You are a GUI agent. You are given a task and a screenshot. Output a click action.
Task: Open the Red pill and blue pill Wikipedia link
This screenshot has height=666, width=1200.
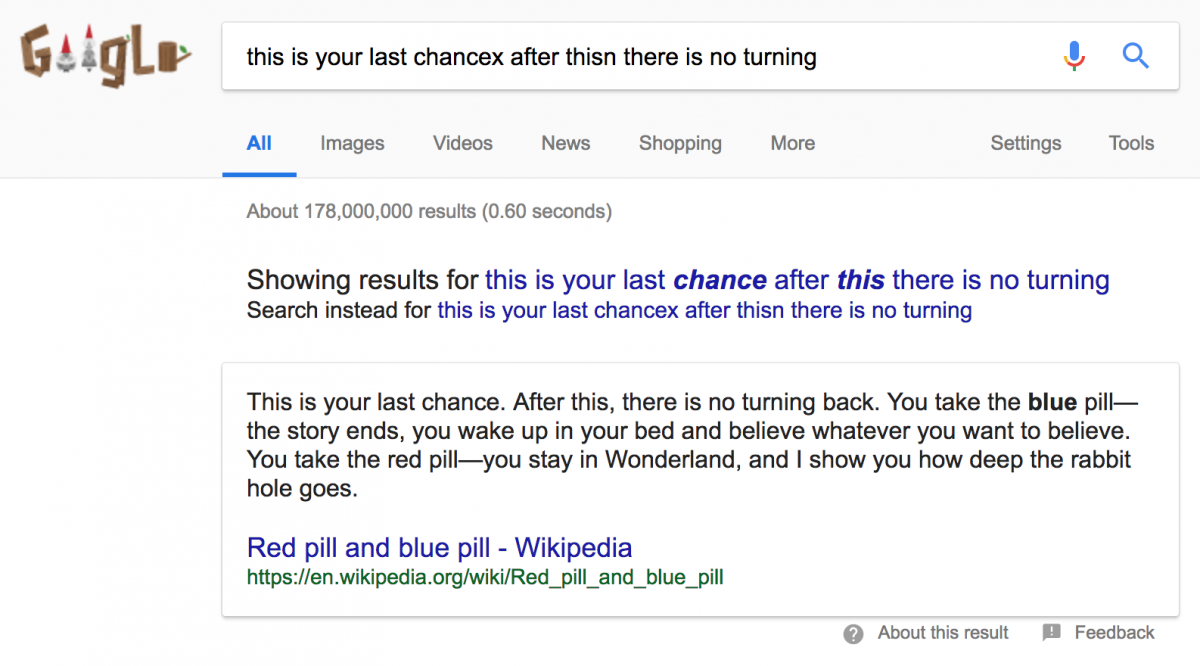439,548
